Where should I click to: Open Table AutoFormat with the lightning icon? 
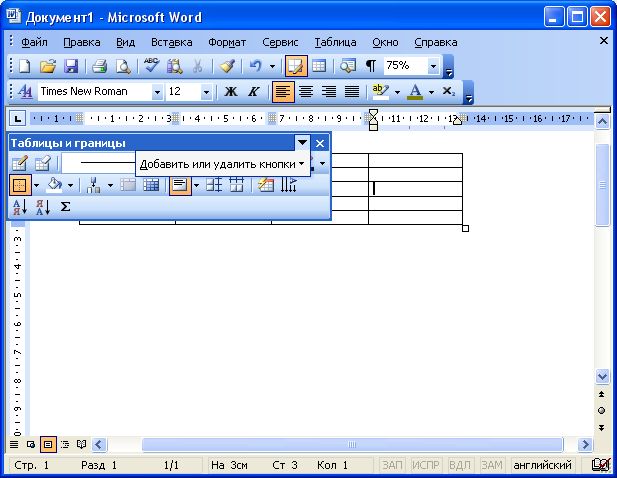pyautogui.click(x=266, y=185)
